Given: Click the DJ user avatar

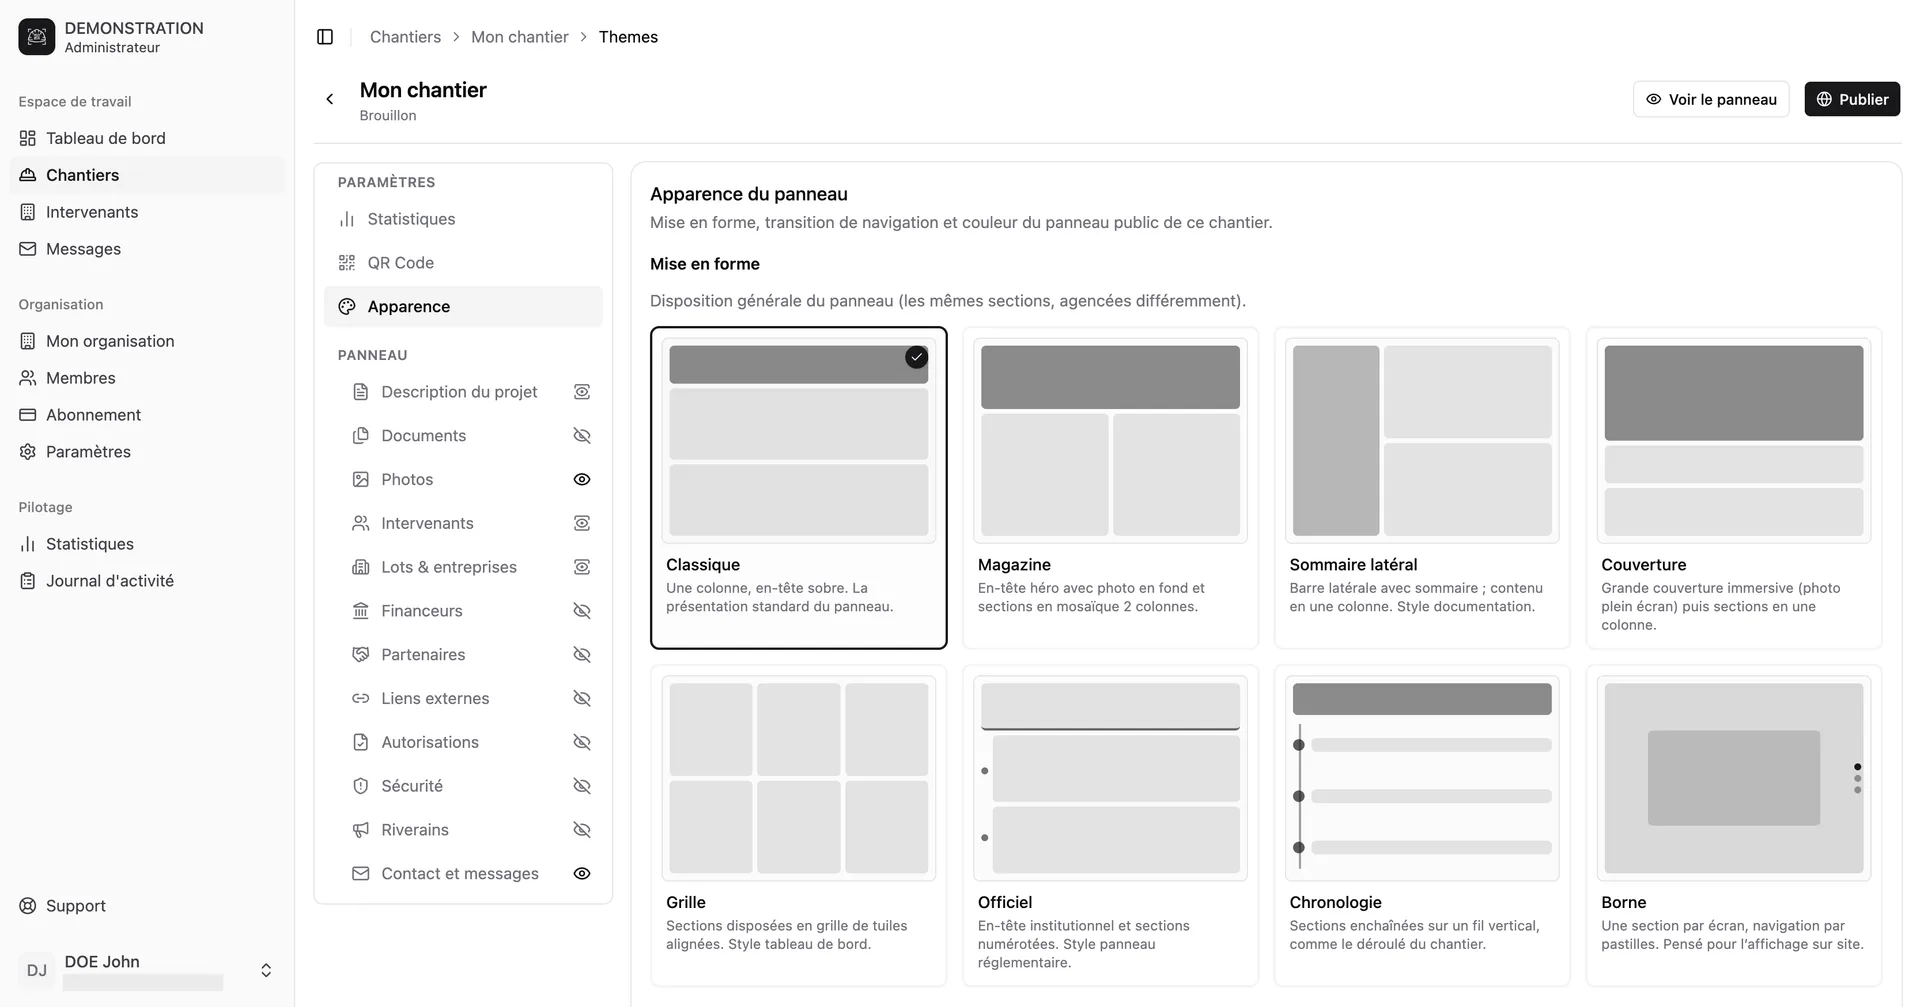Looking at the screenshot, I should pos(37,970).
